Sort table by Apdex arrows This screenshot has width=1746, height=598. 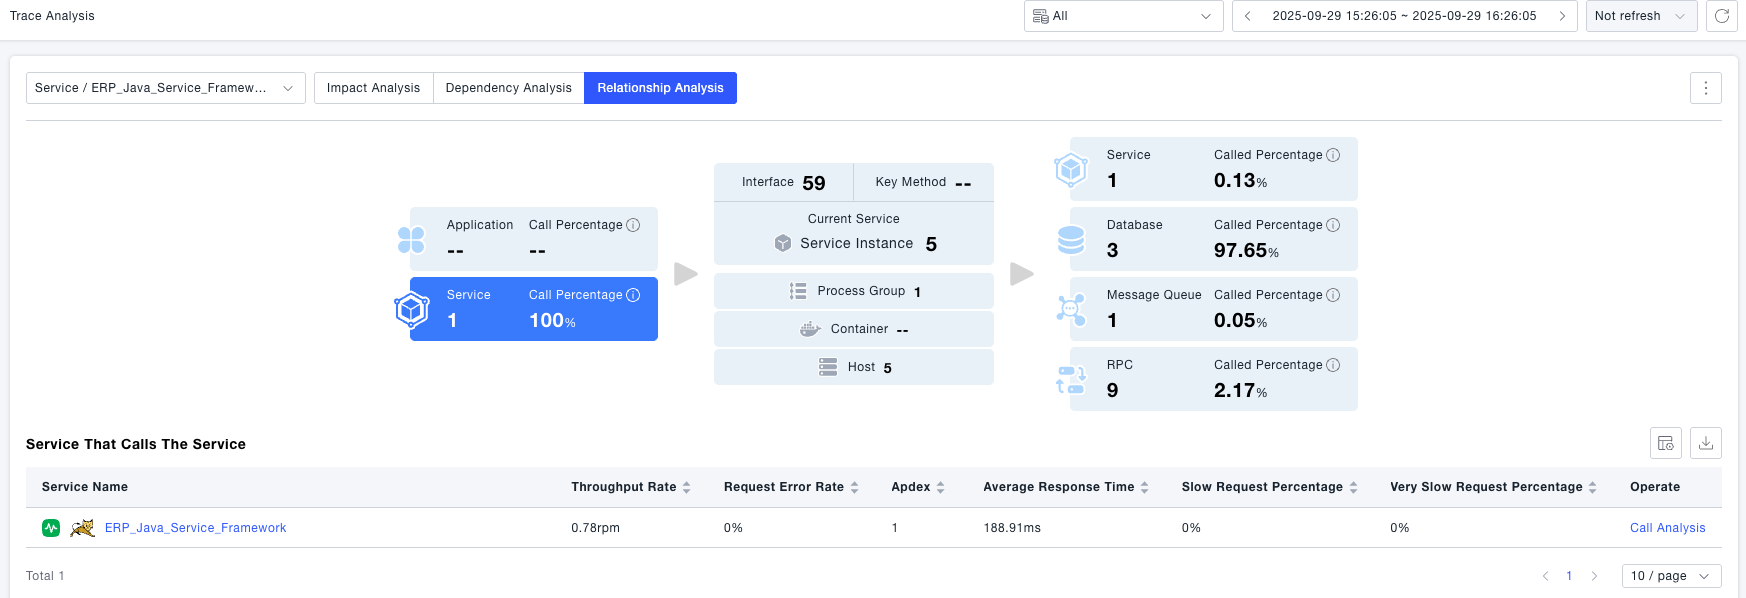click(x=941, y=487)
